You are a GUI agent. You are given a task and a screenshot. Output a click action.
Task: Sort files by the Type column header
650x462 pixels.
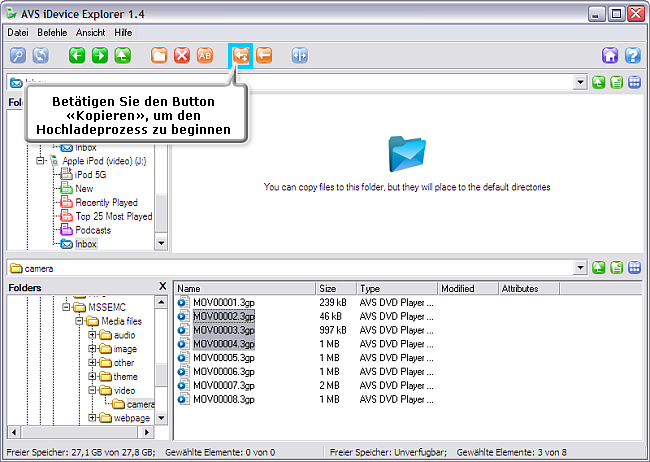(x=397, y=288)
